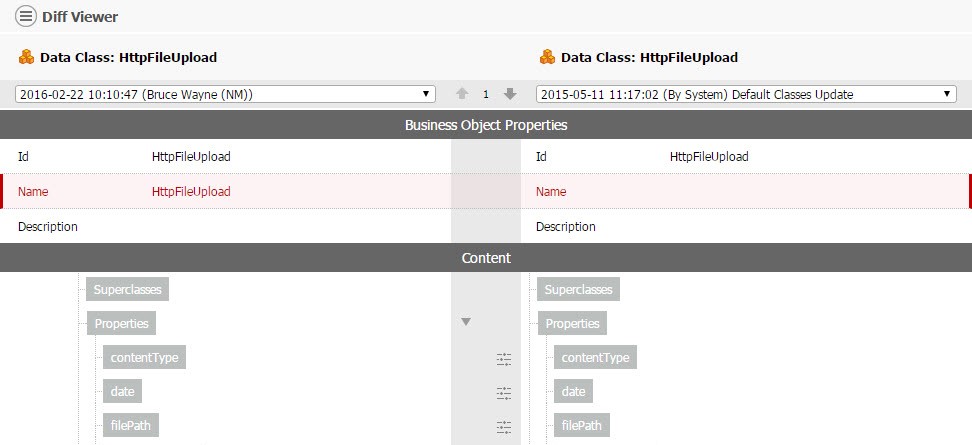Click the diff icon beside date
Screen dimensions: 972x445
click(x=504, y=393)
